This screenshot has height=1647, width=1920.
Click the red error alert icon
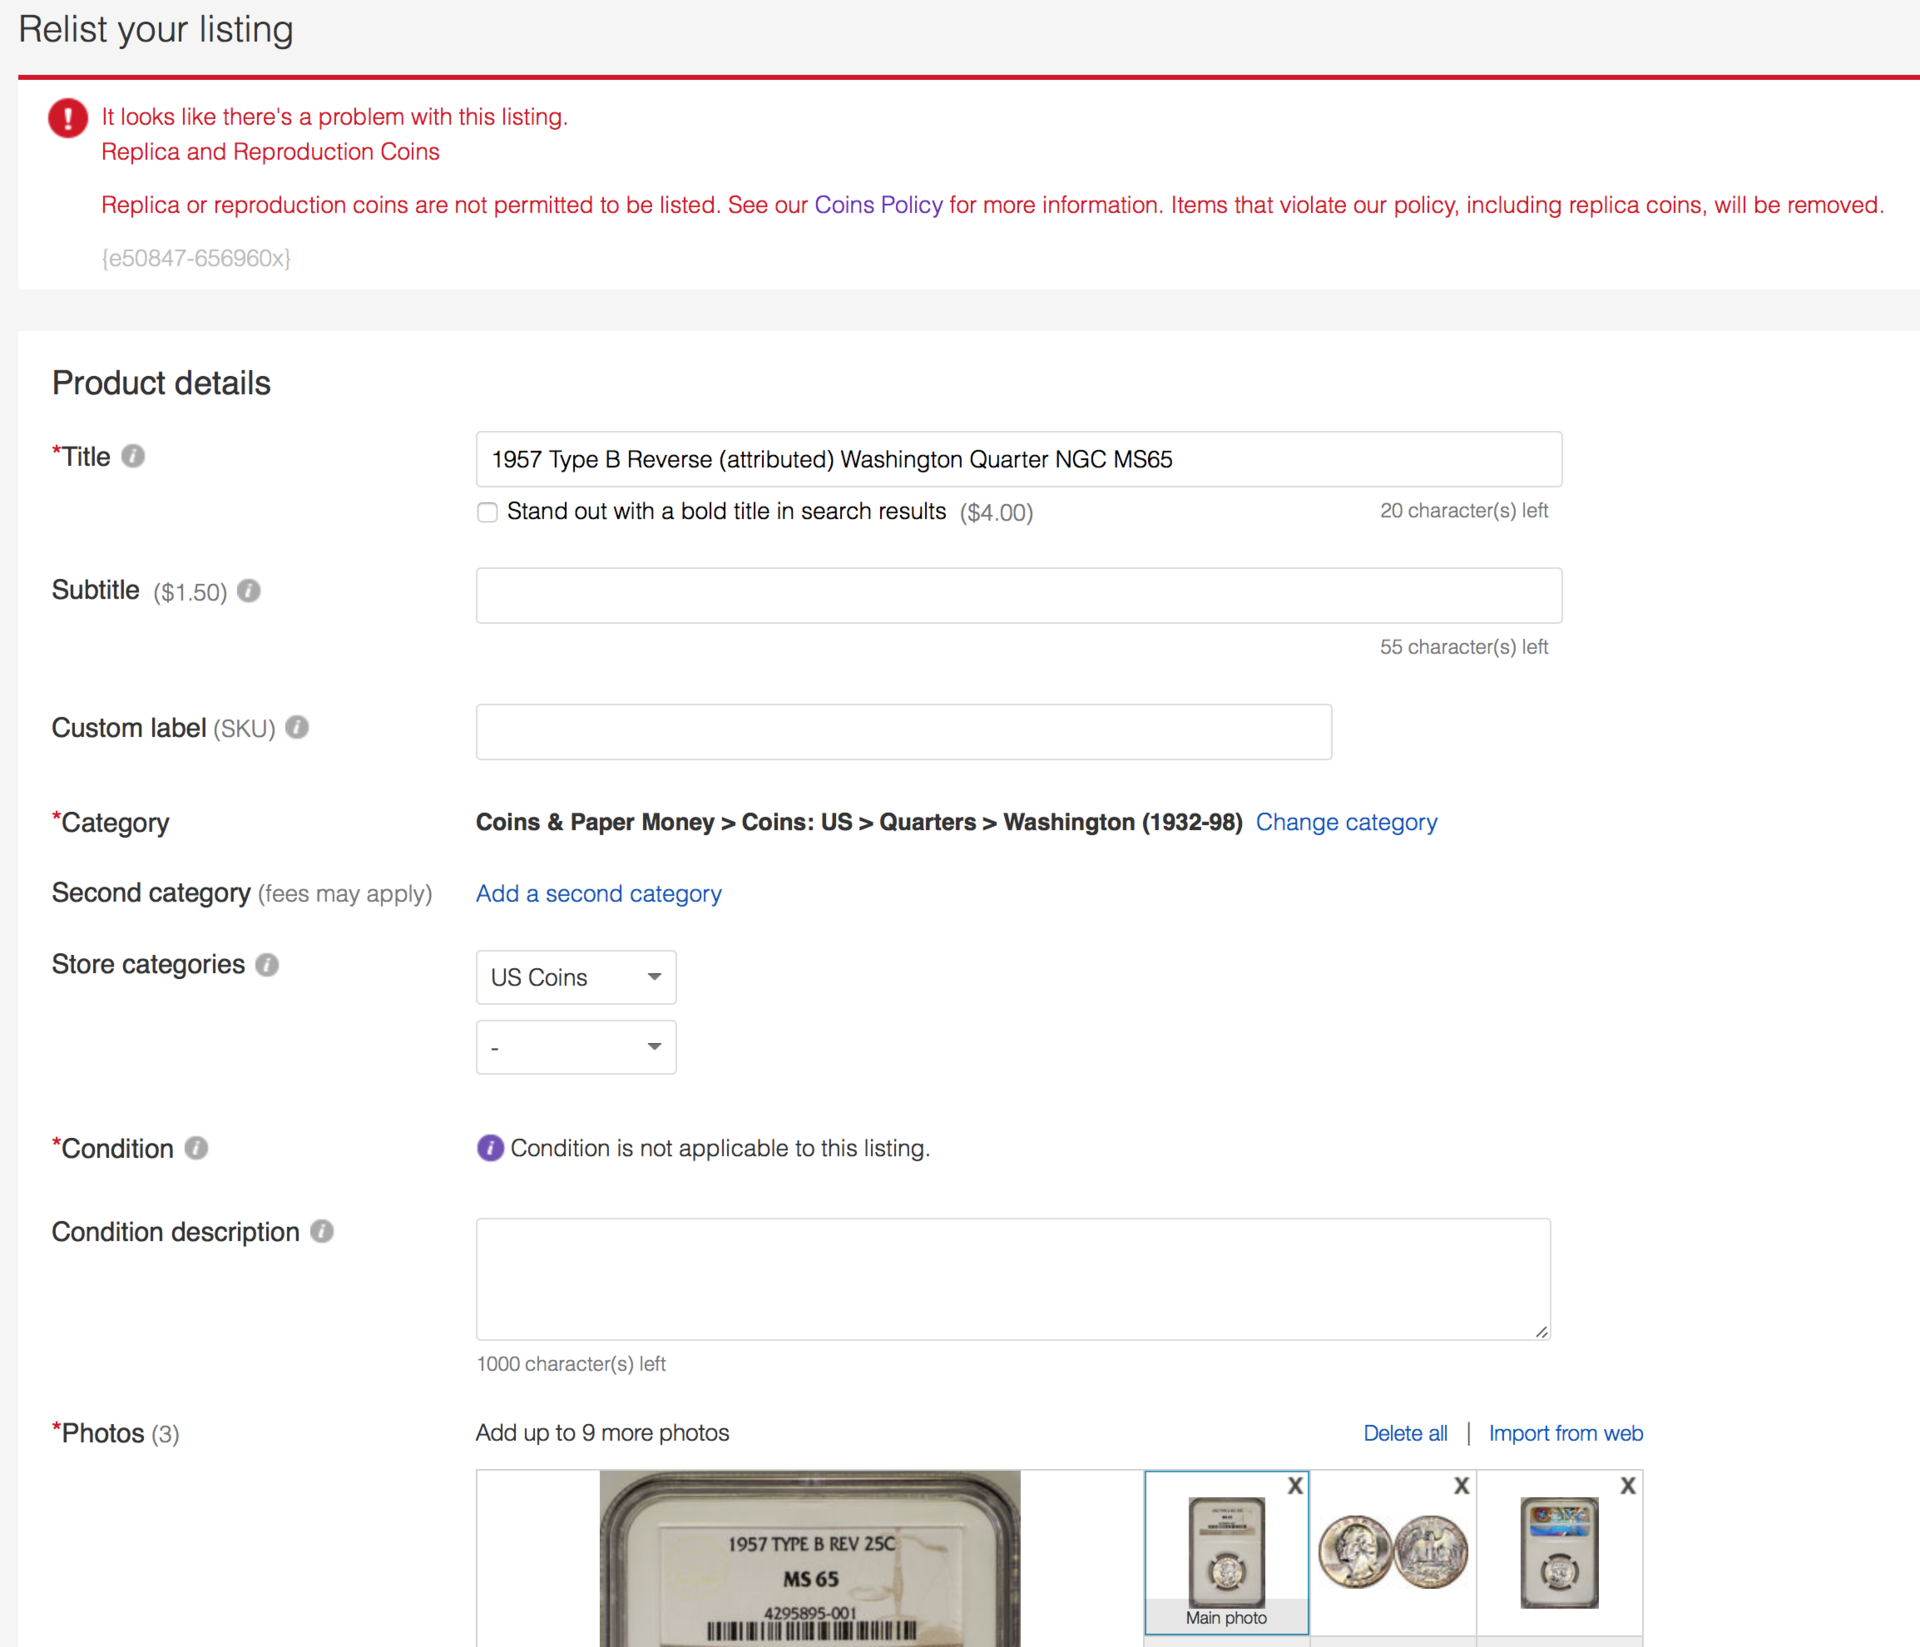coord(68,118)
